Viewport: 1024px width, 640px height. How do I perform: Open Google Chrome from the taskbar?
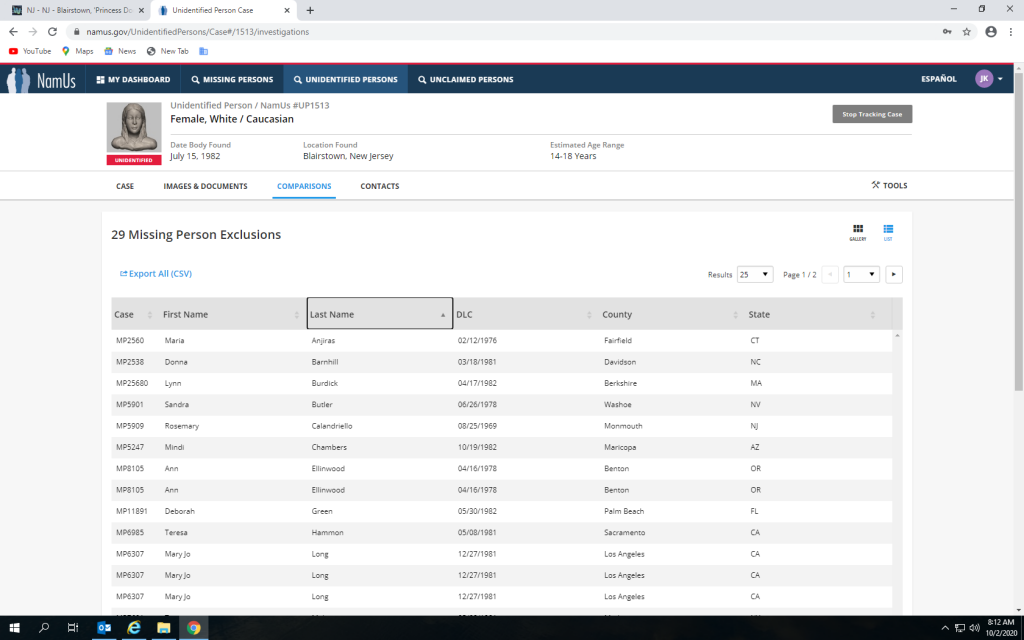tap(193, 628)
